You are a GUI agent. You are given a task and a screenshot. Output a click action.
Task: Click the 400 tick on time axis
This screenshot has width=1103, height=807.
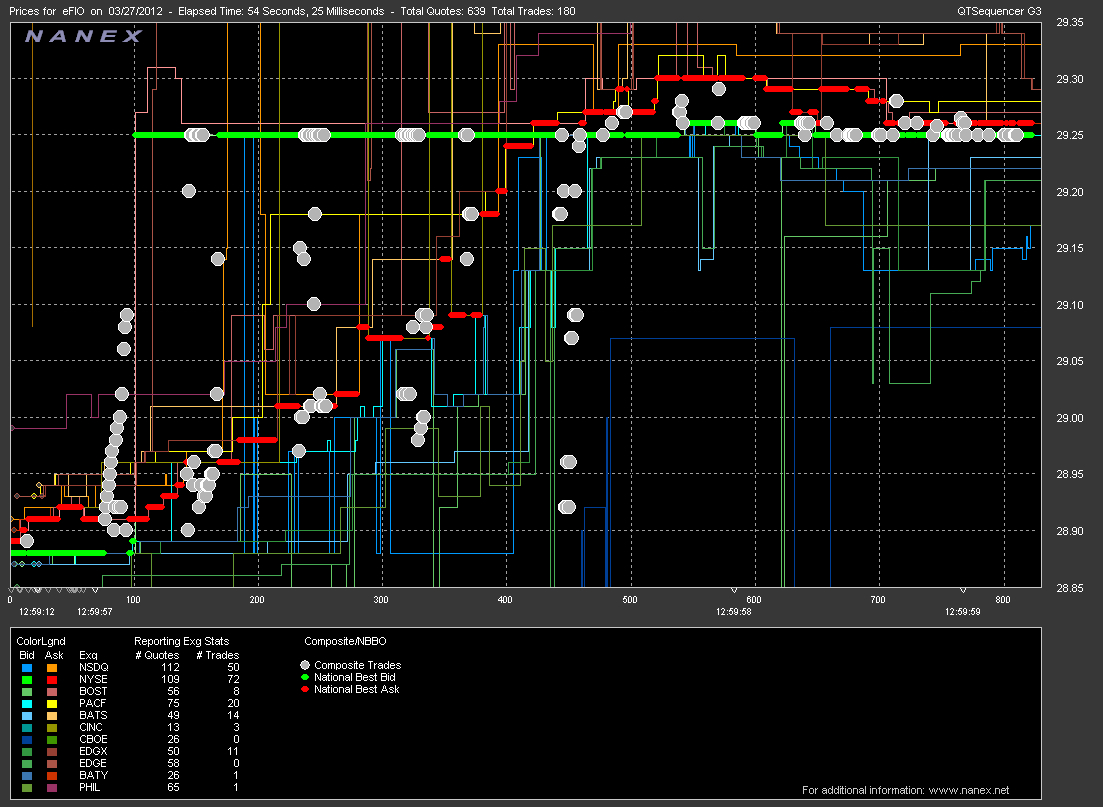(505, 600)
